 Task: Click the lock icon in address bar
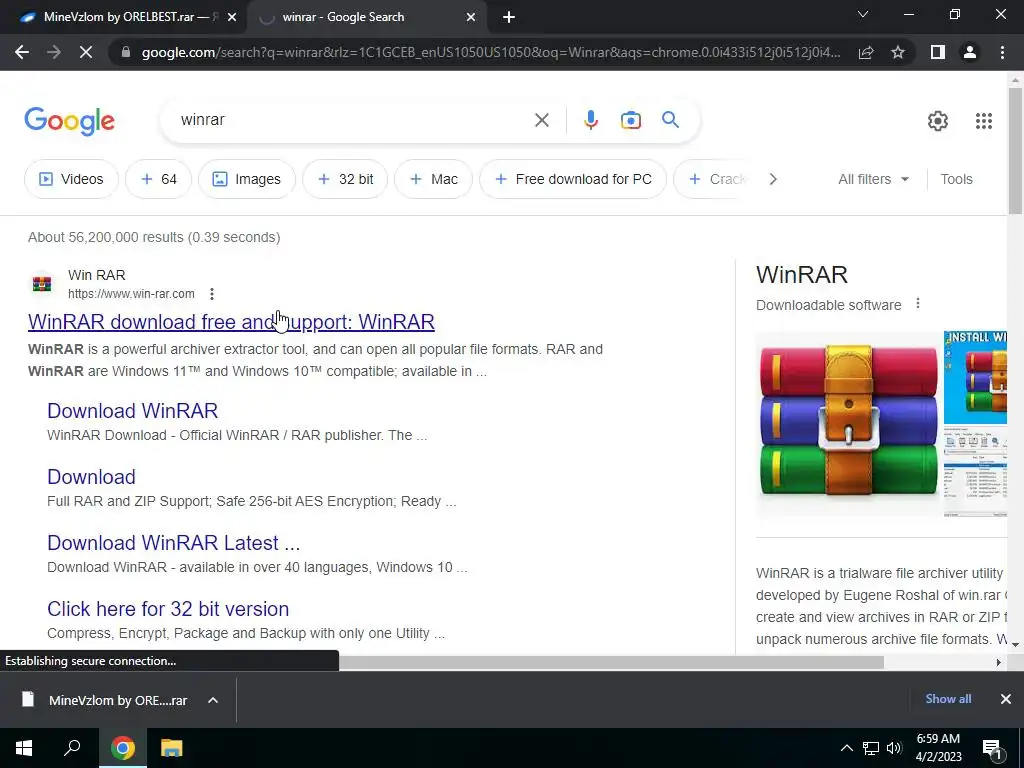pos(126,52)
